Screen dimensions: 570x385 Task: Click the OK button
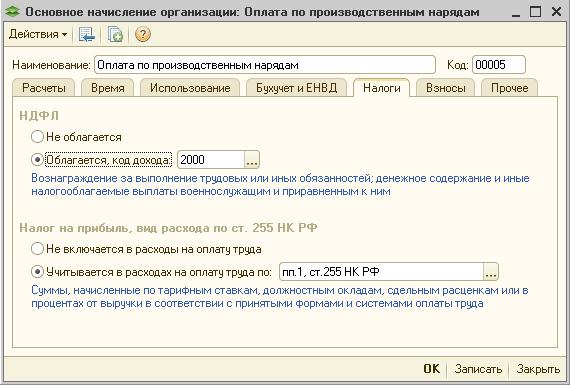[431, 369]
